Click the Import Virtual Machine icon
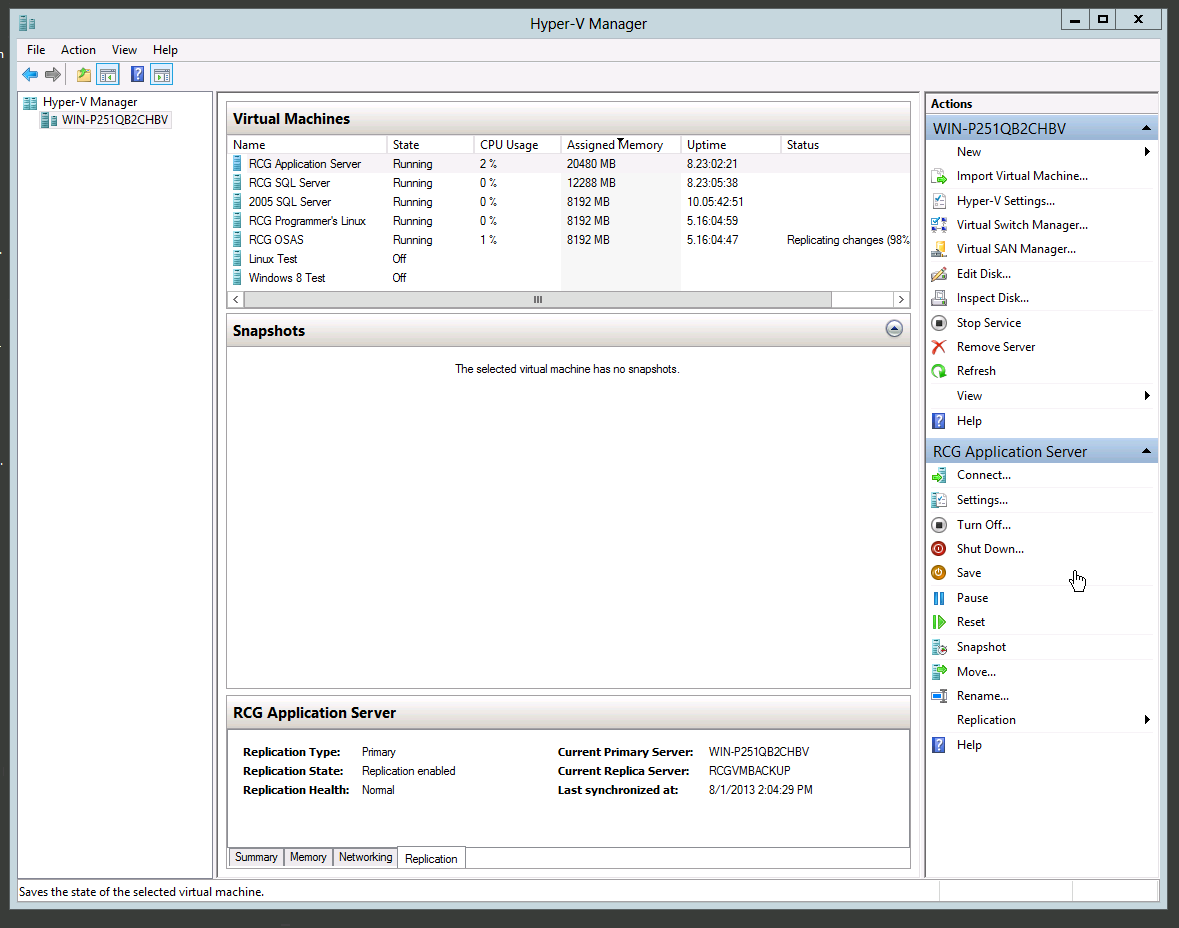 [x=939, y=177]
